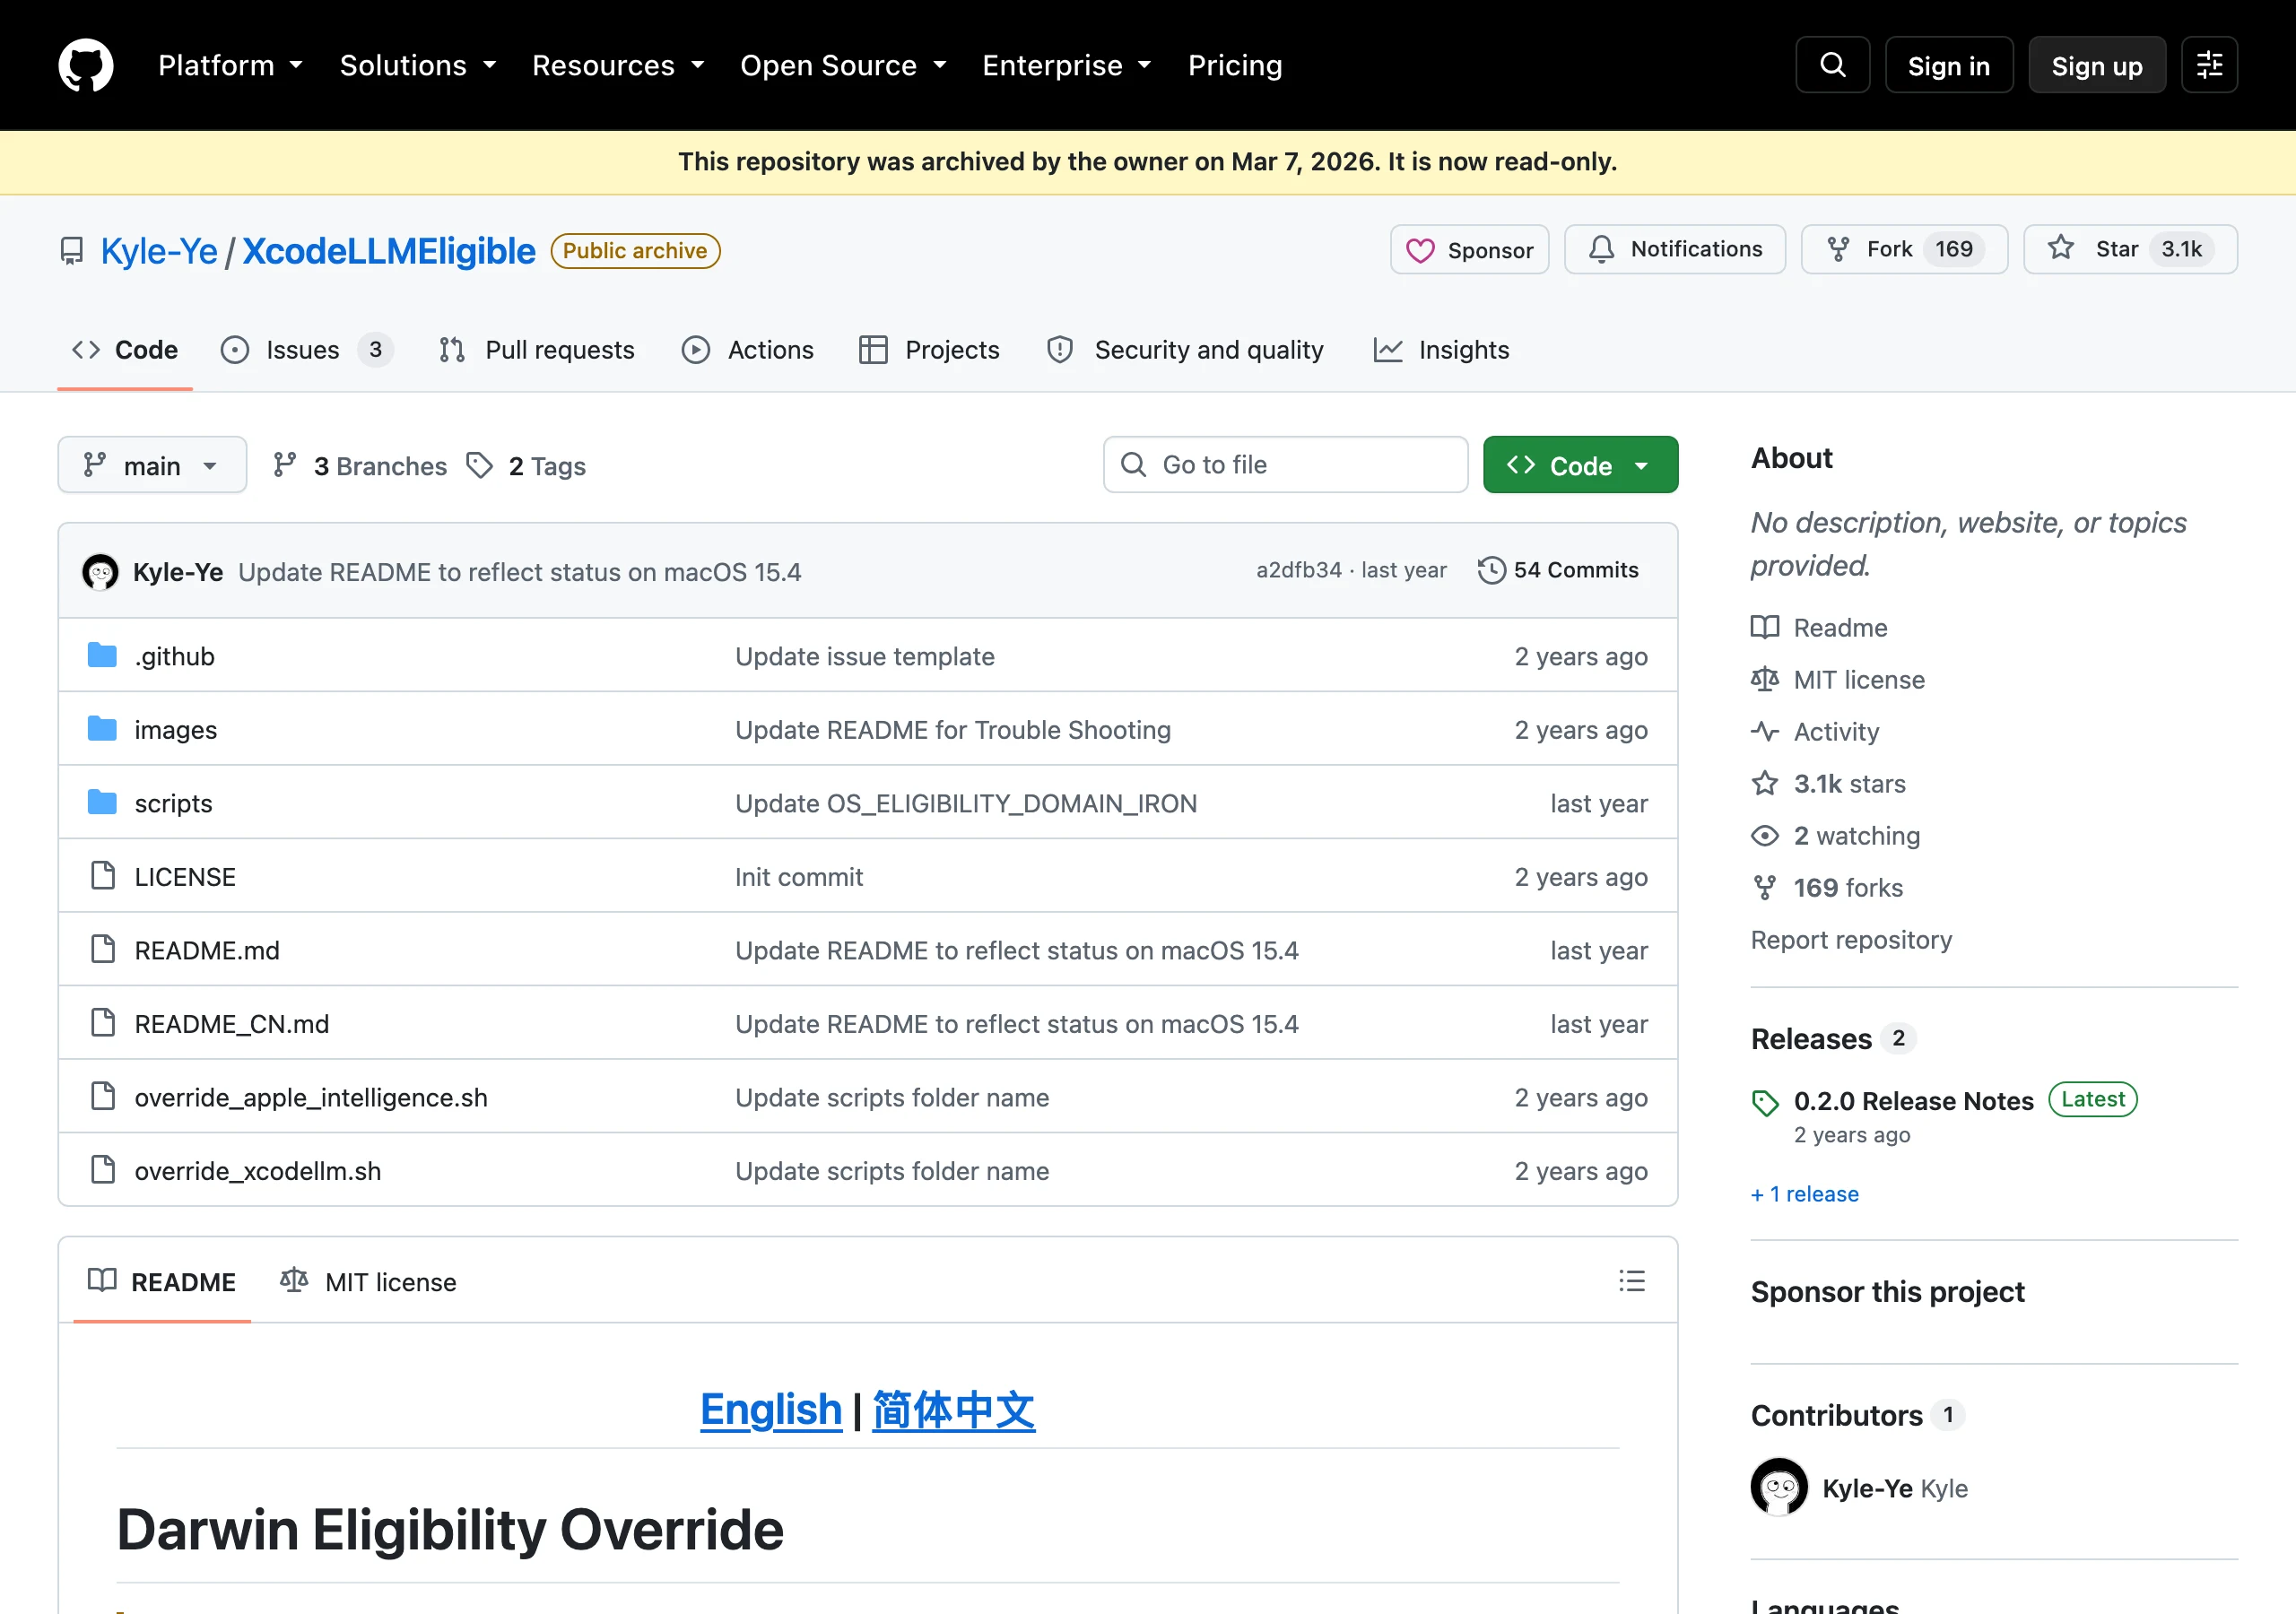The height and width of the screenshot is (1614, 2296).
Task: Open the Insights tab
Action: tap(1441, 350)
